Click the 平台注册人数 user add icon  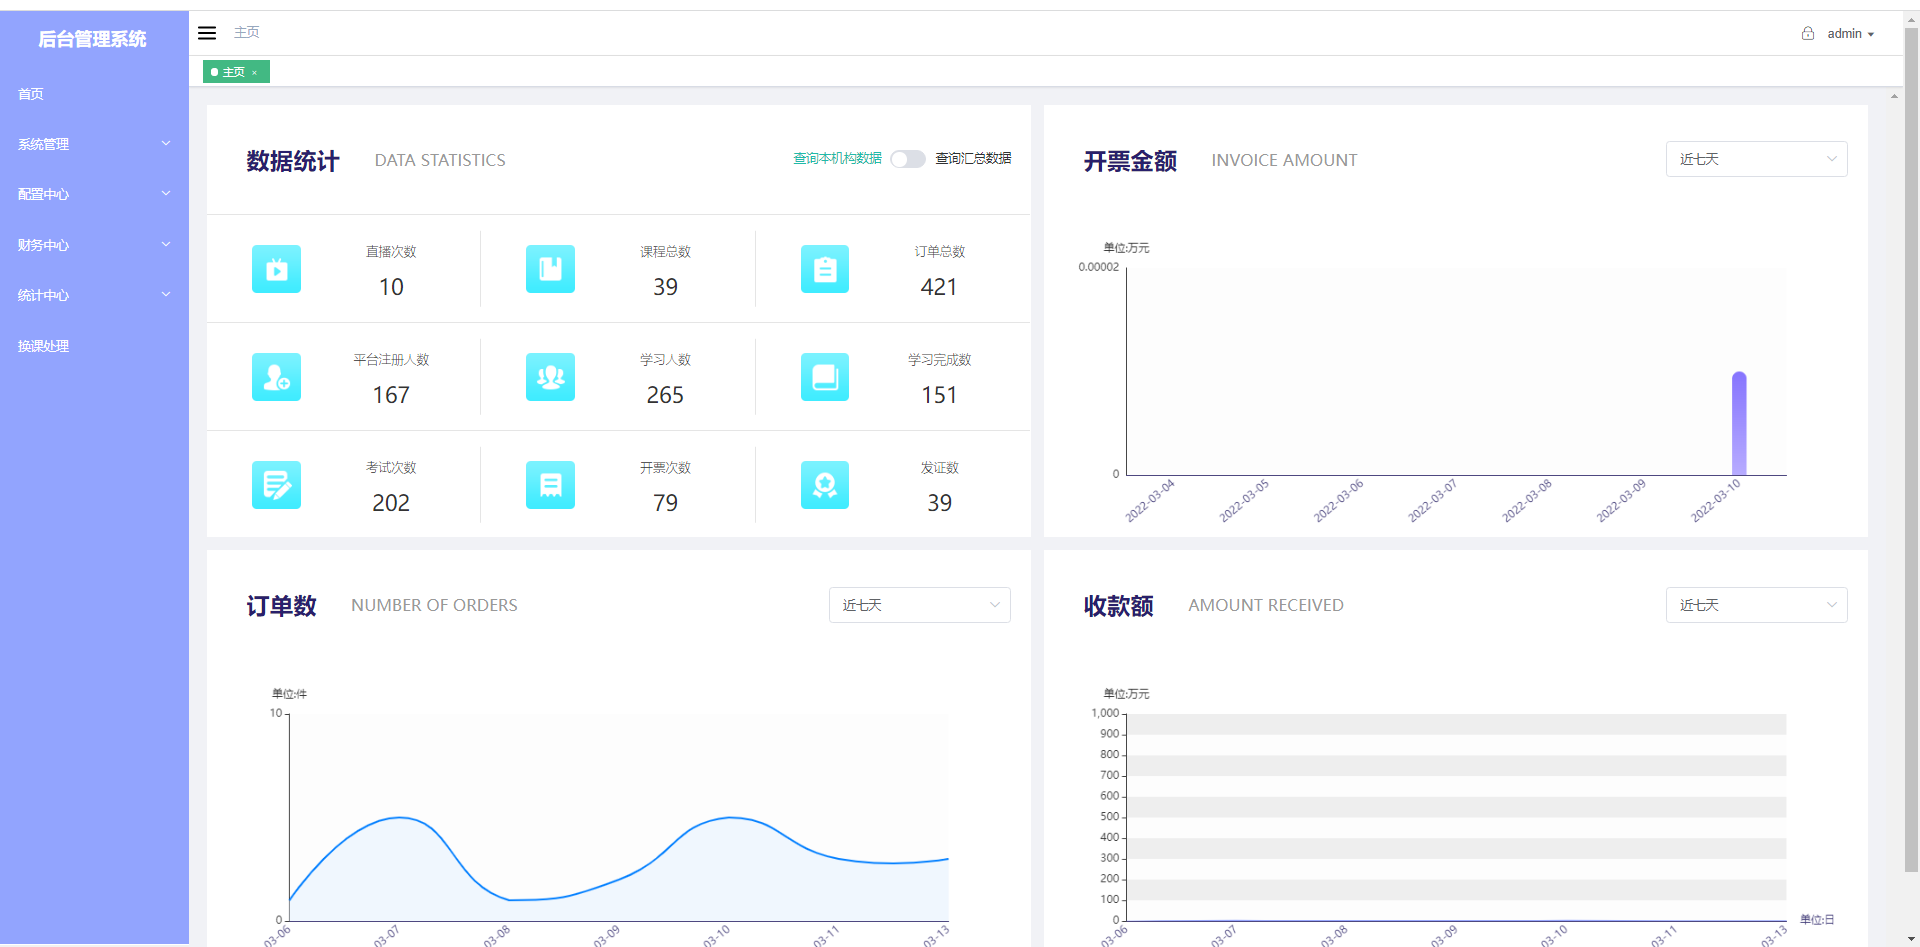[x=276, y=377]
